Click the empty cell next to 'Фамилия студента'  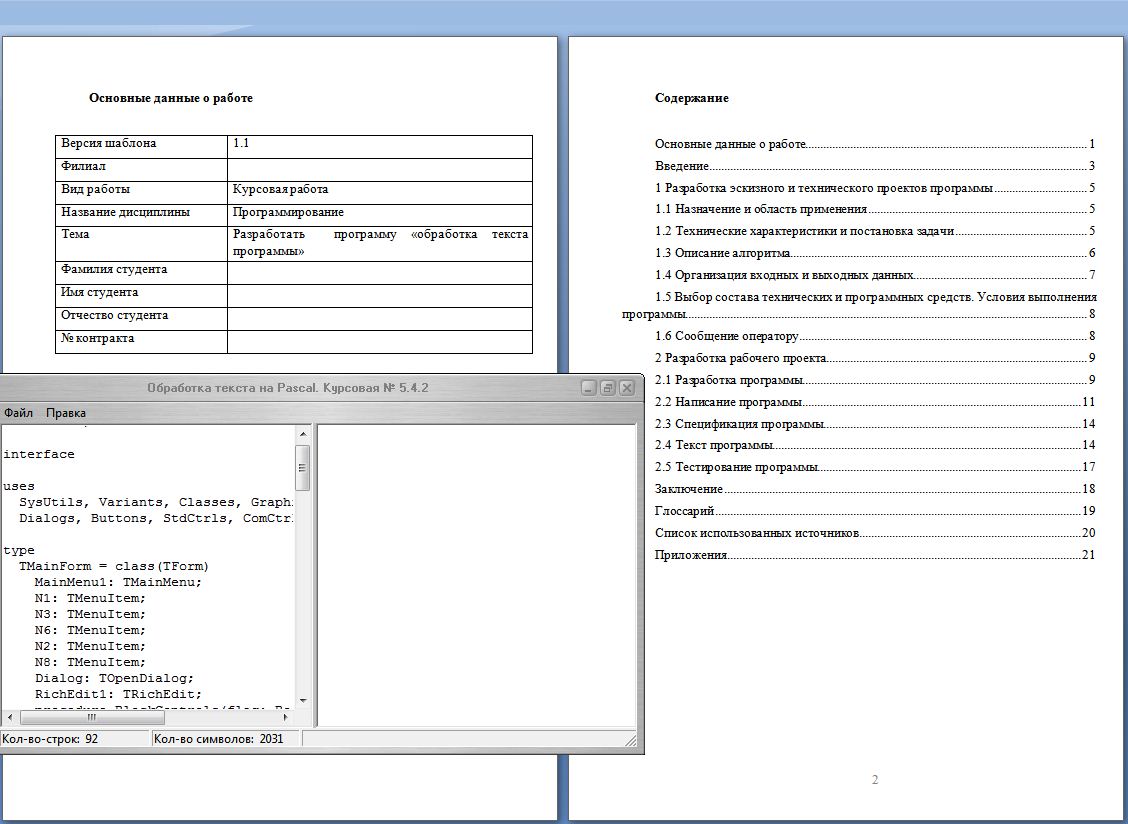coord(380,273)
